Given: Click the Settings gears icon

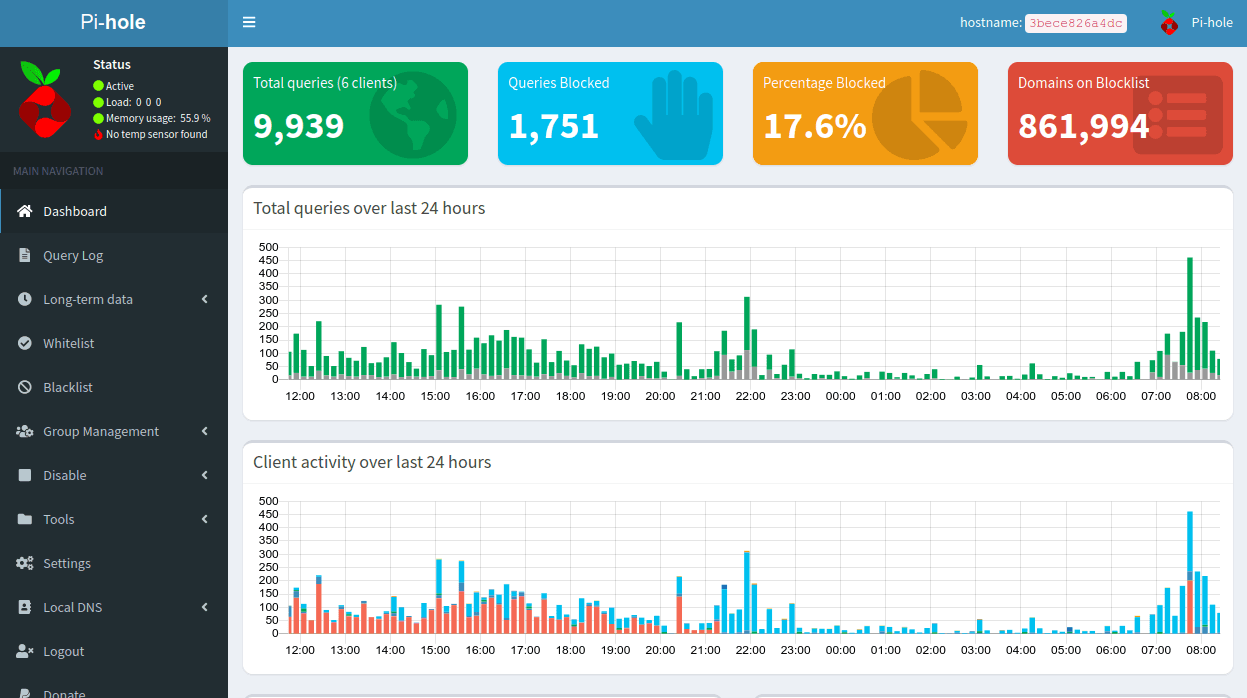Looking at the screenshot, I should (25, 563).
